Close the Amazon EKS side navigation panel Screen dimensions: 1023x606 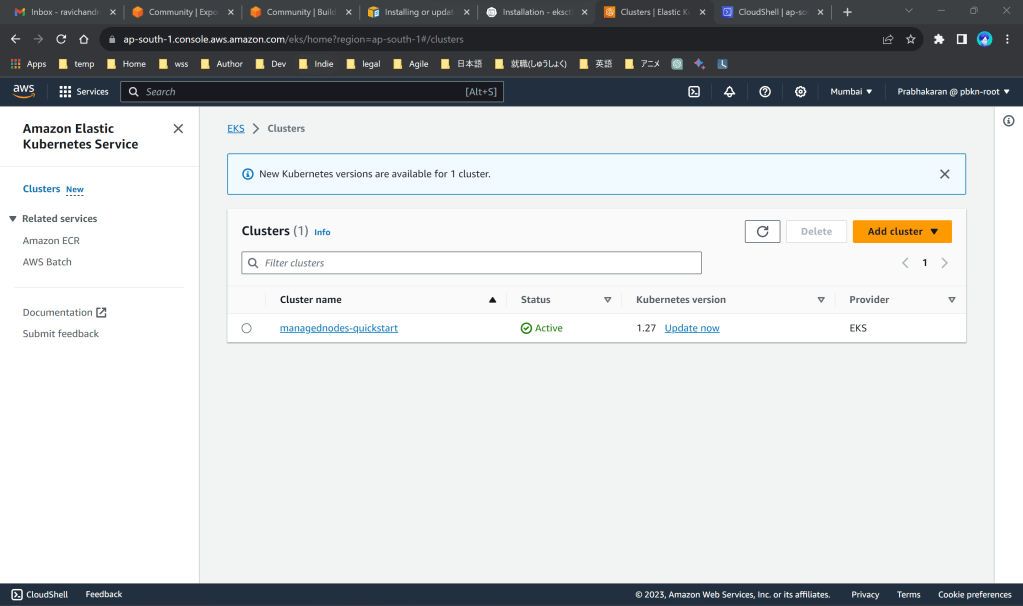[x=178, y=129]
